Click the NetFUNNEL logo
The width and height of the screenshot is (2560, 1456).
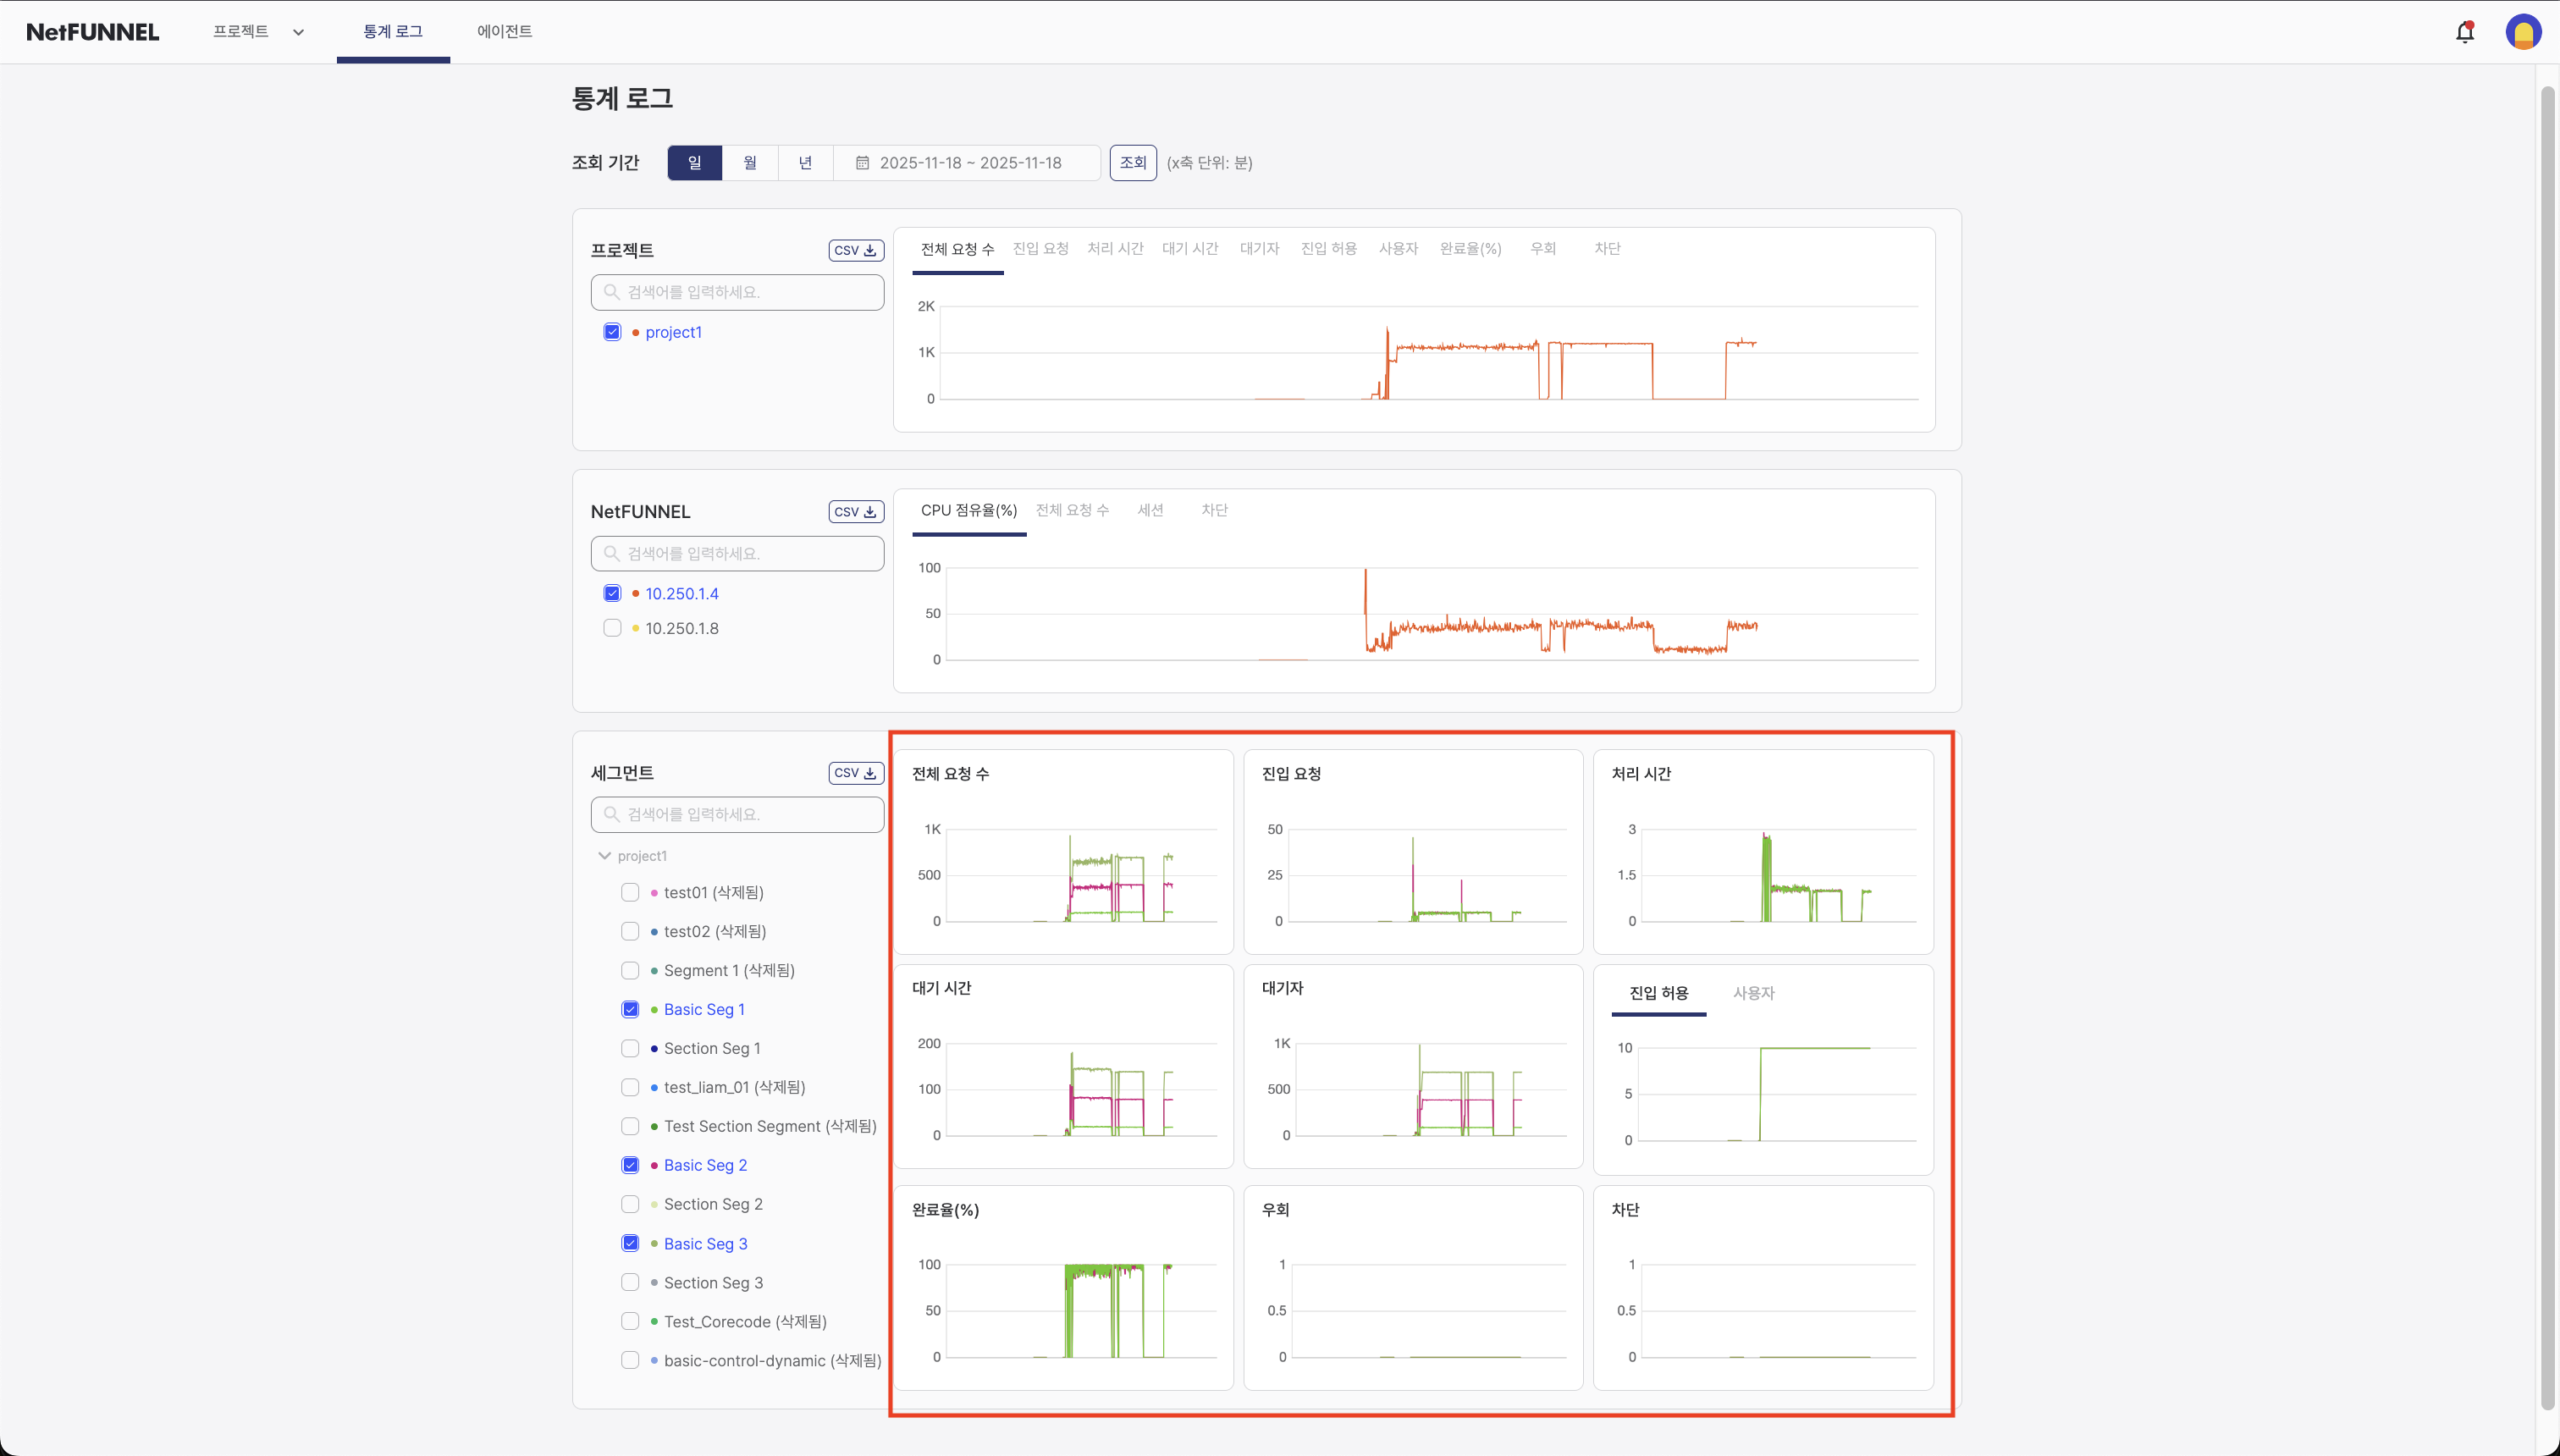pyautogui.click(x=92, y=32)
